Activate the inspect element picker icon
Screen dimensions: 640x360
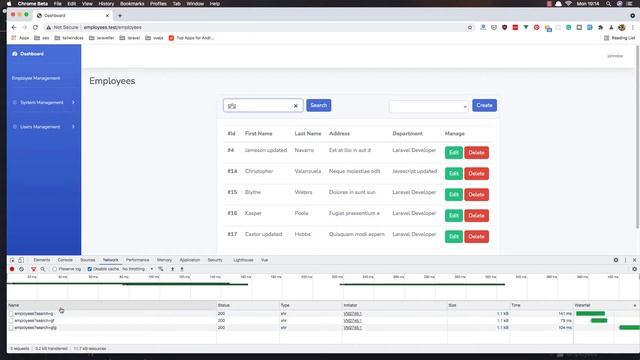click(12, 260)
